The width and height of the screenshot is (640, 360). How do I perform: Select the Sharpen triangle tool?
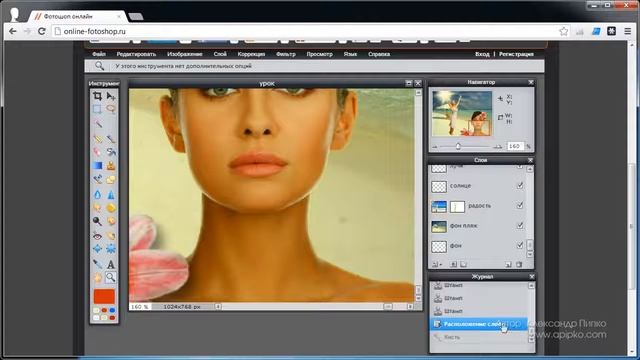pos(111,195)
